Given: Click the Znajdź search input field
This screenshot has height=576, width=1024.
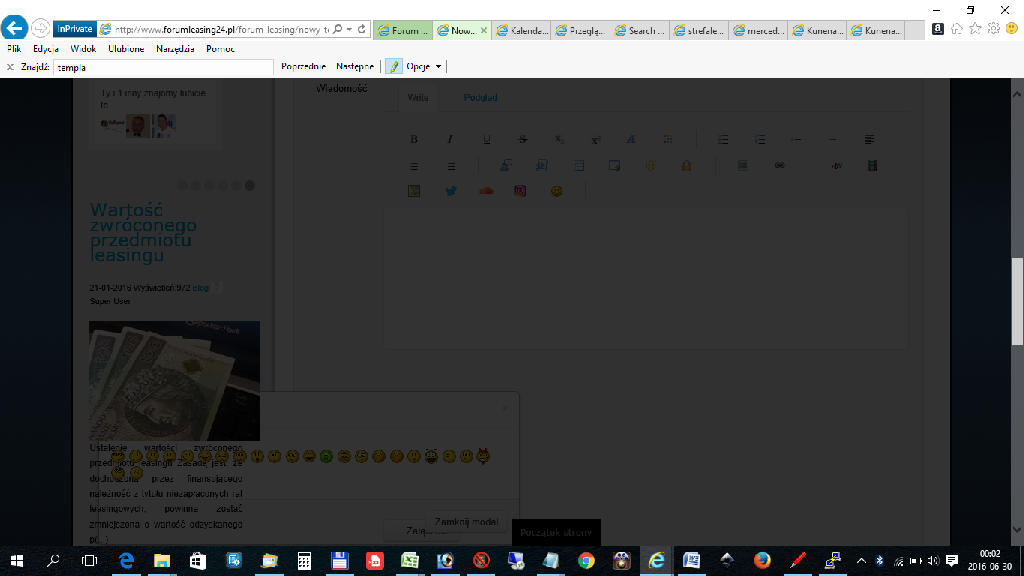Looking at the screenshot, I should pyautogui.click(x=163, y=67).
